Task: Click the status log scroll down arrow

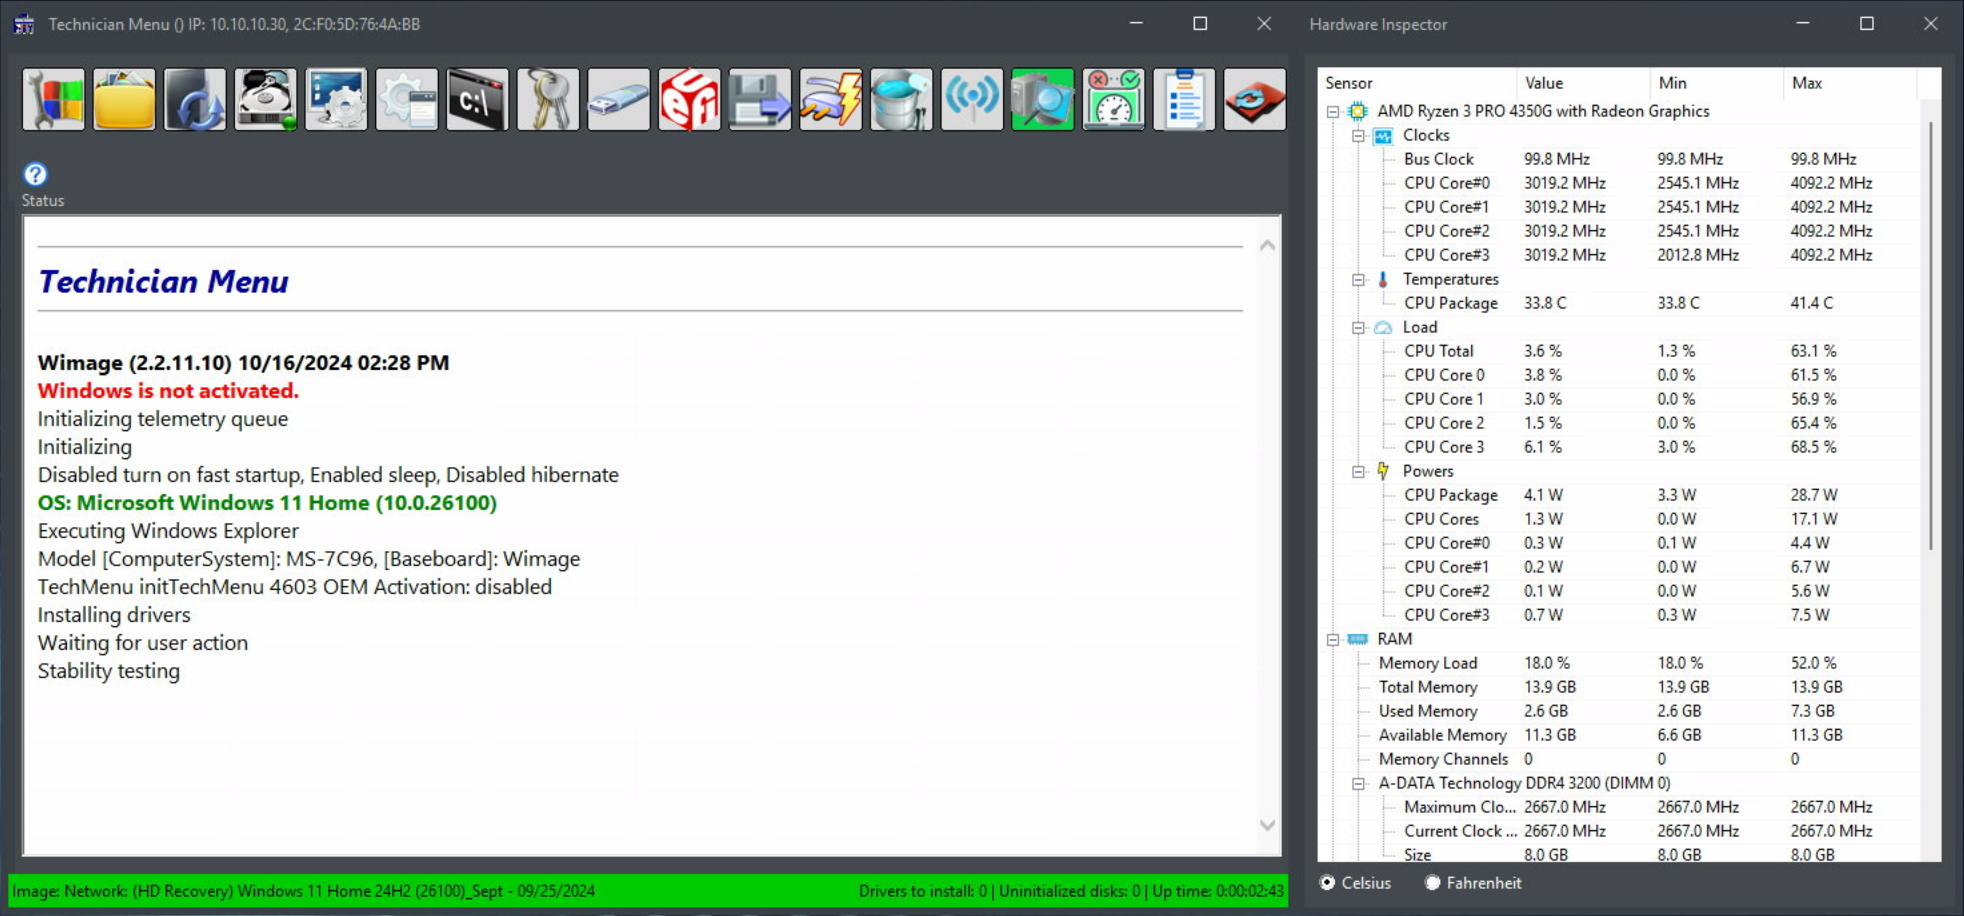Action: coord(1268,825)
